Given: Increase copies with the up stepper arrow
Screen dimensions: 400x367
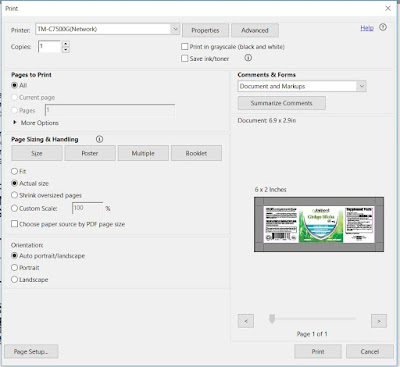Looking at the screenshot, I should click(x=66, y=44).
